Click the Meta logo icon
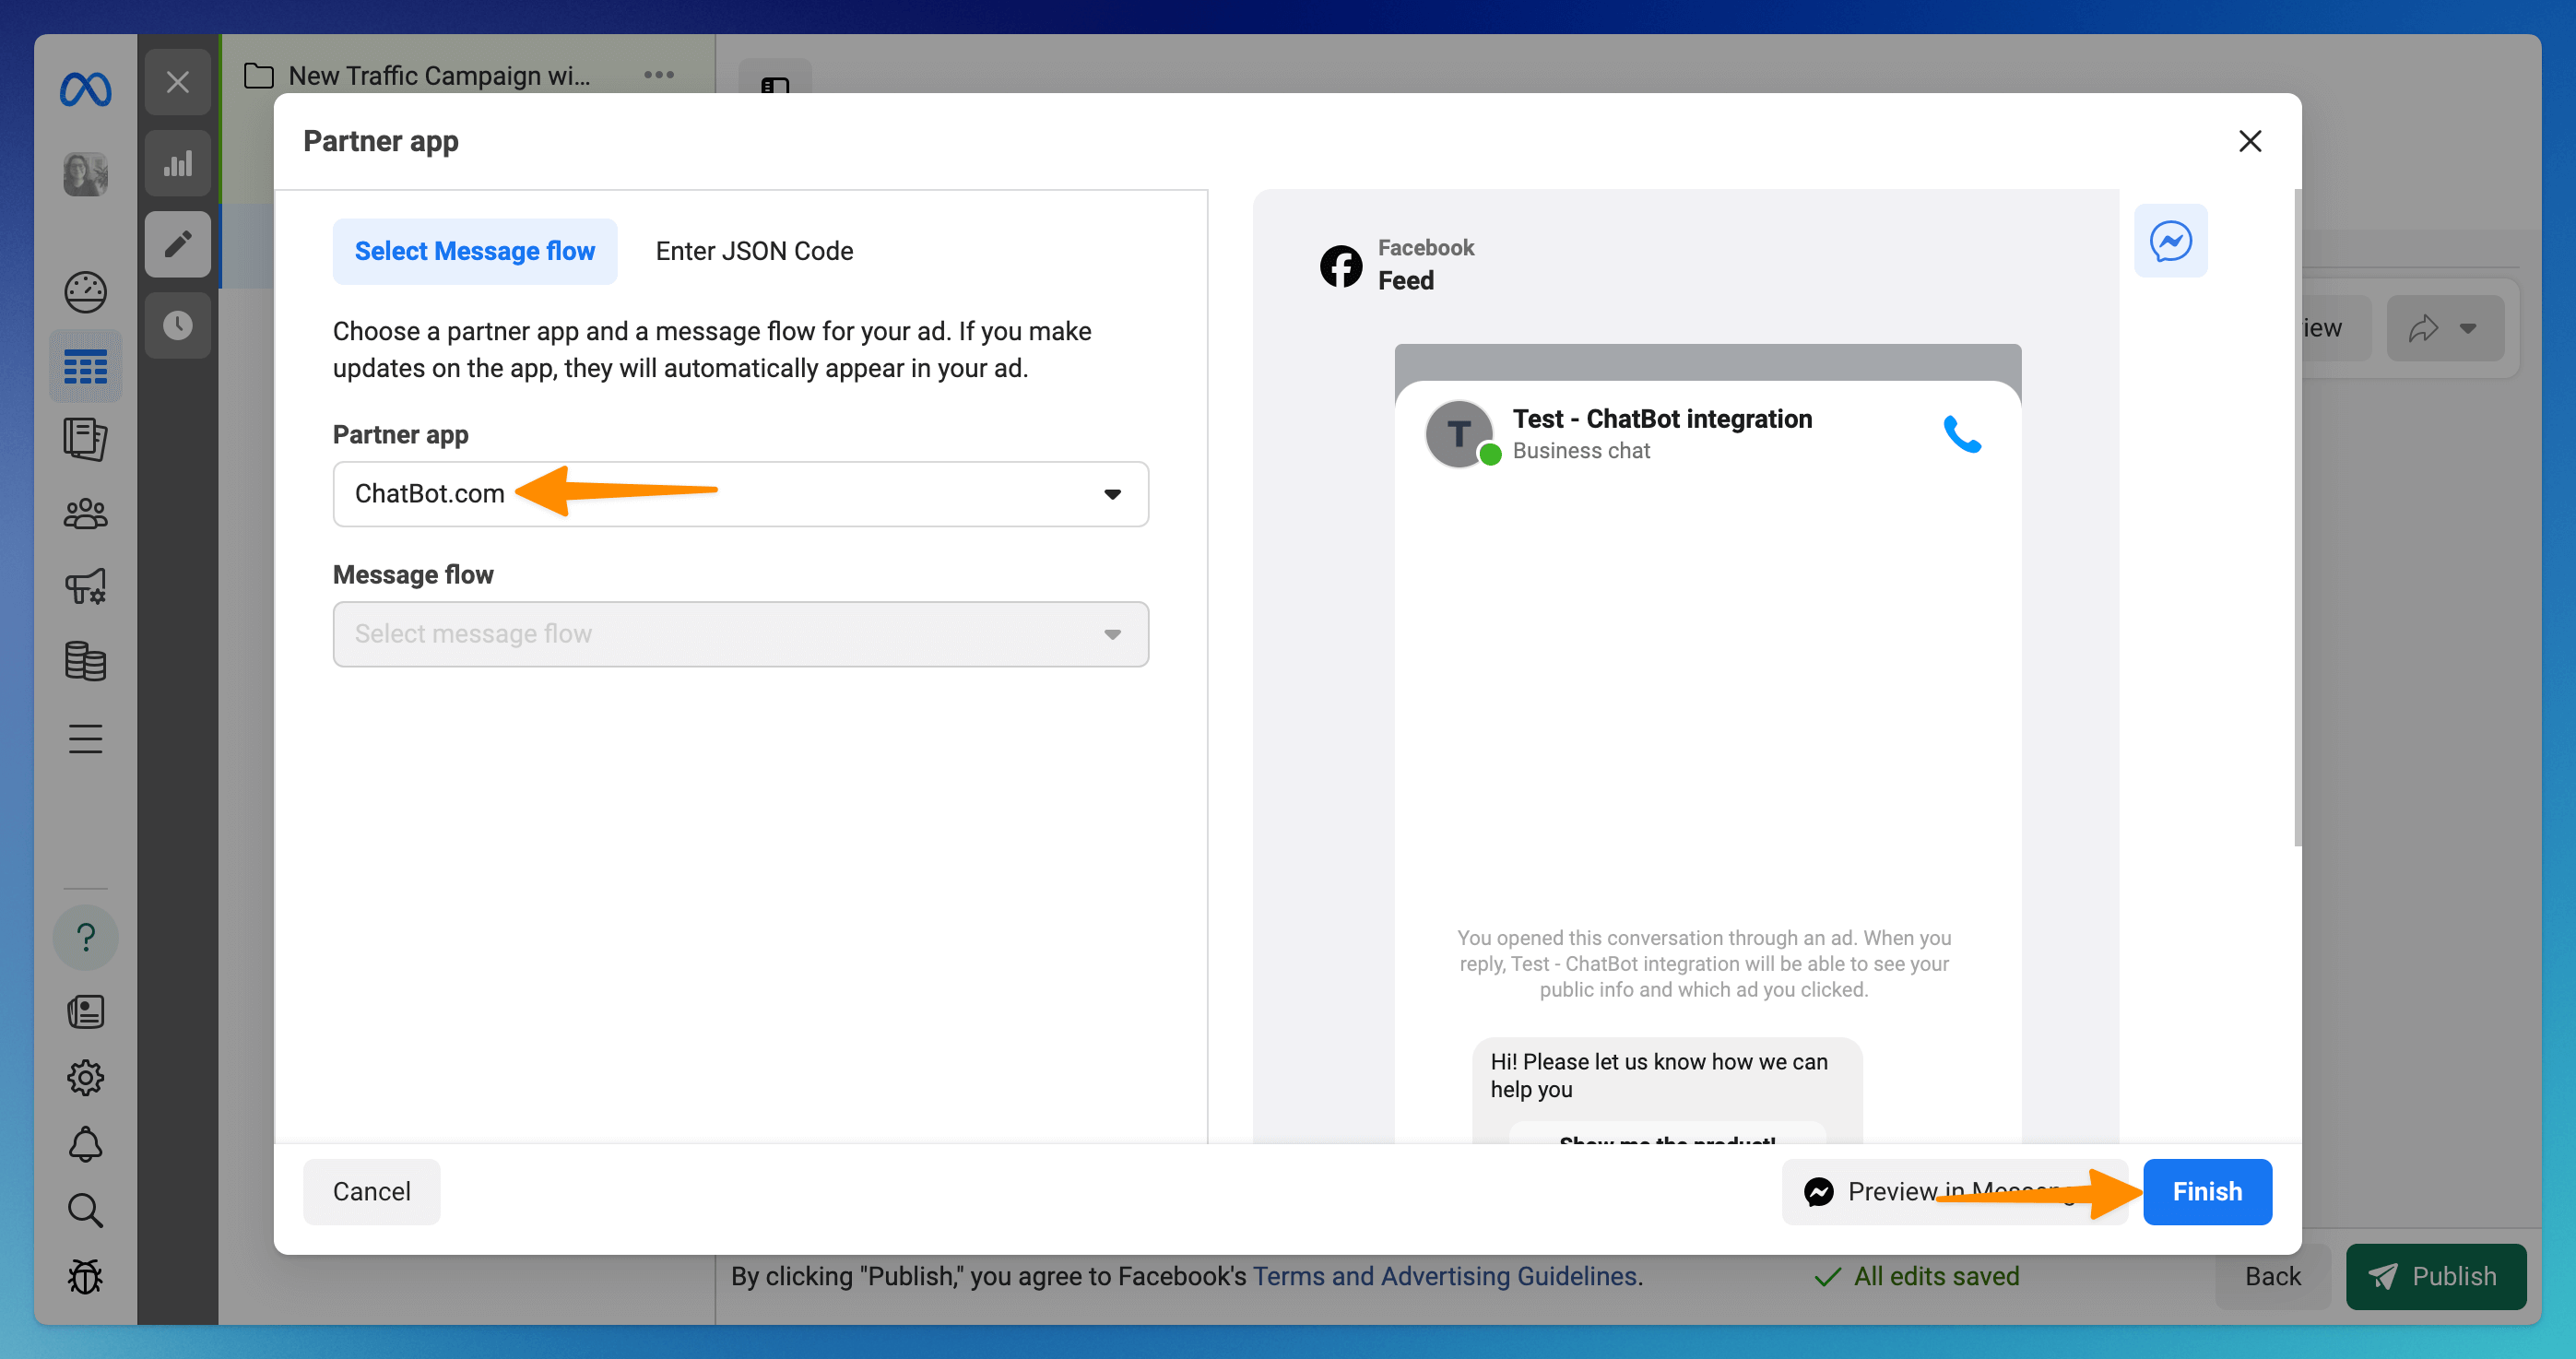 [85, 90]
